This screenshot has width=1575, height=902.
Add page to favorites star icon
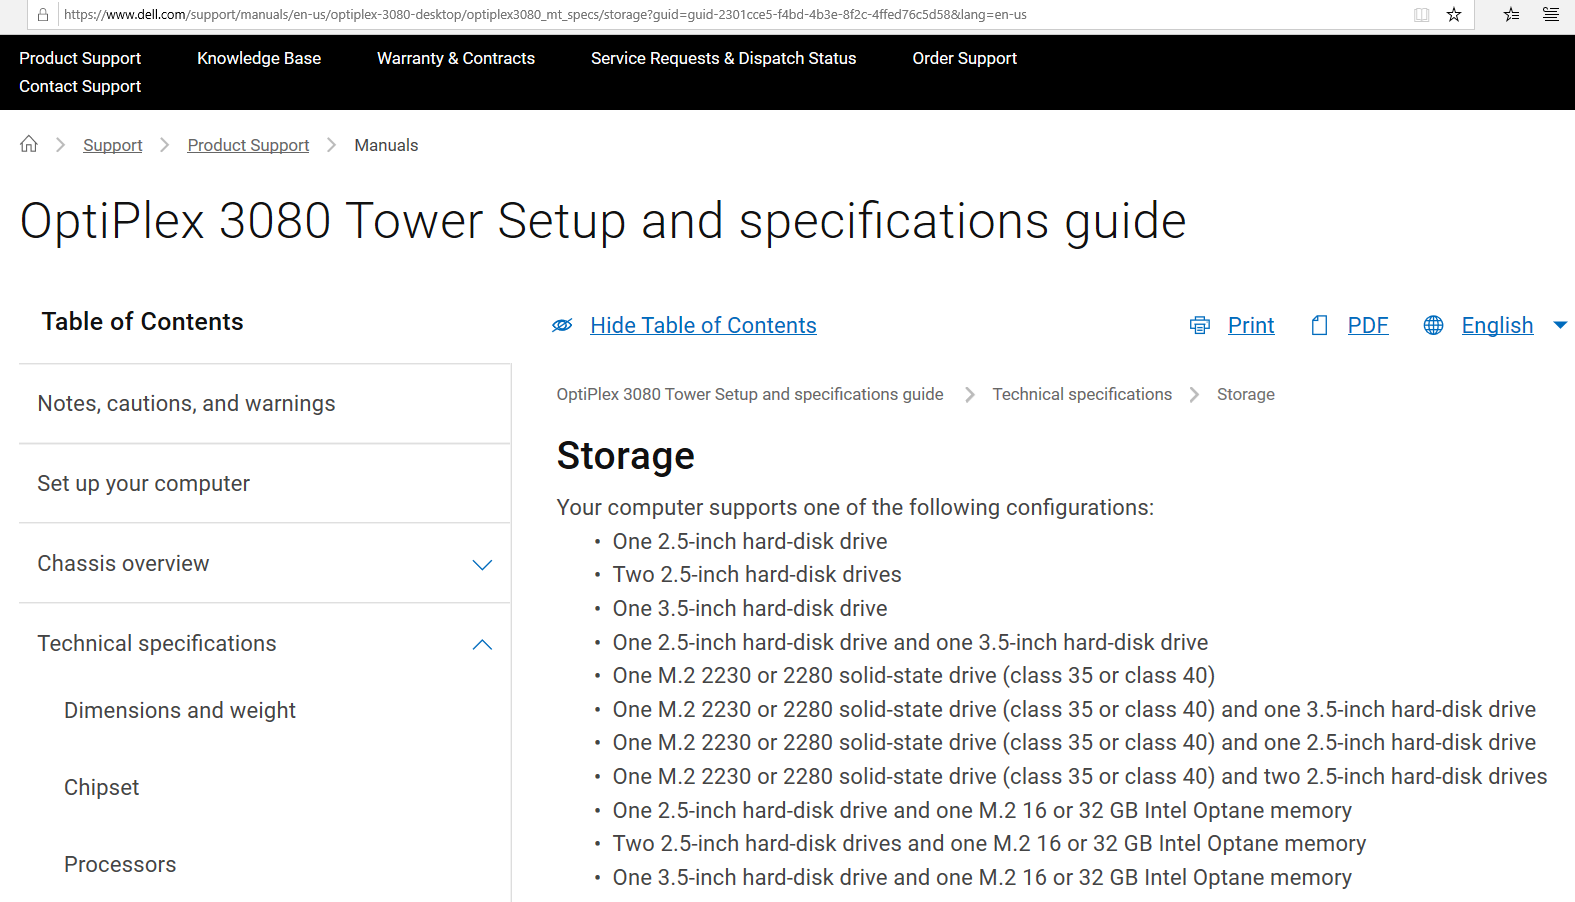pyautogui.click(x=1454, y=15)
